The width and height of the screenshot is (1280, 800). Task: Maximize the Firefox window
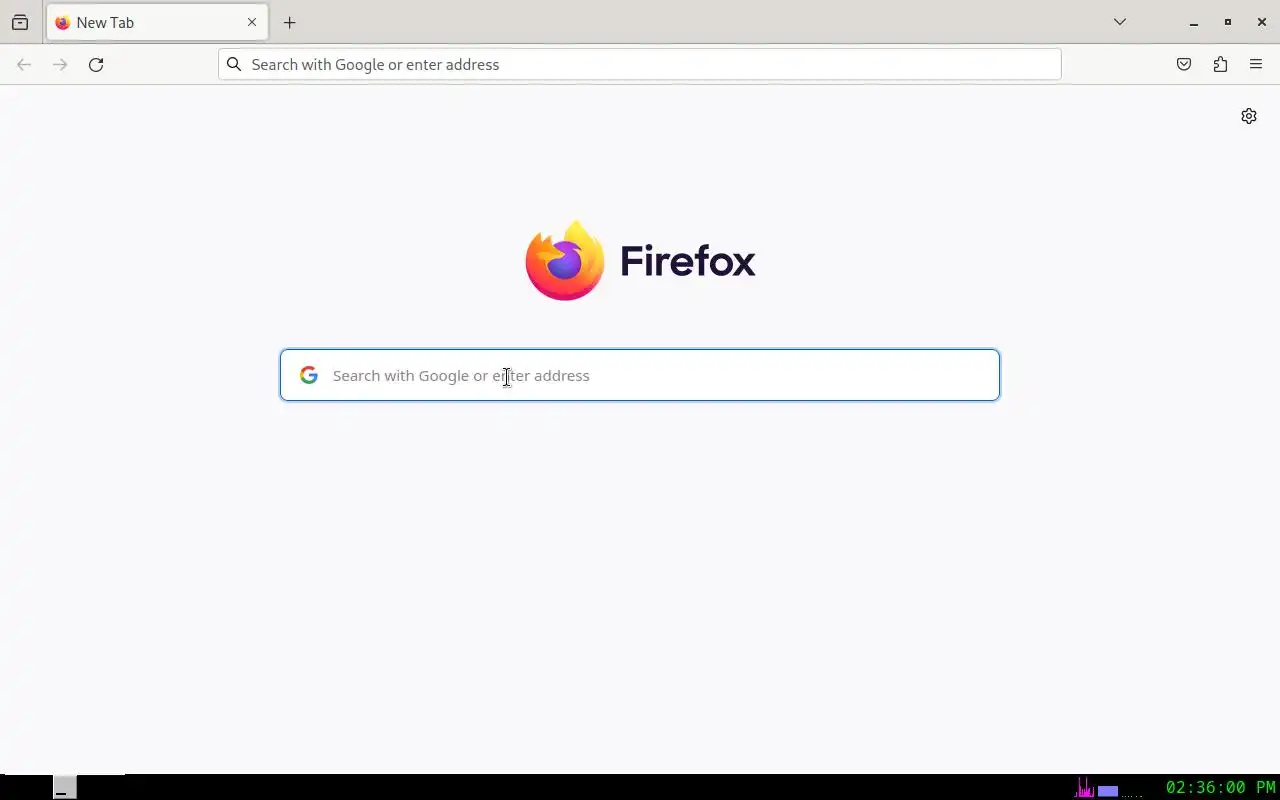[x=1228, y=22]
